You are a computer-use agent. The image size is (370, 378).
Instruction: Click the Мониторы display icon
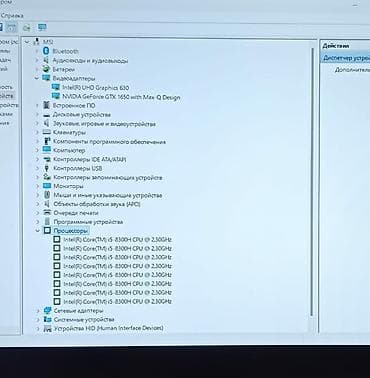point(47,186)
